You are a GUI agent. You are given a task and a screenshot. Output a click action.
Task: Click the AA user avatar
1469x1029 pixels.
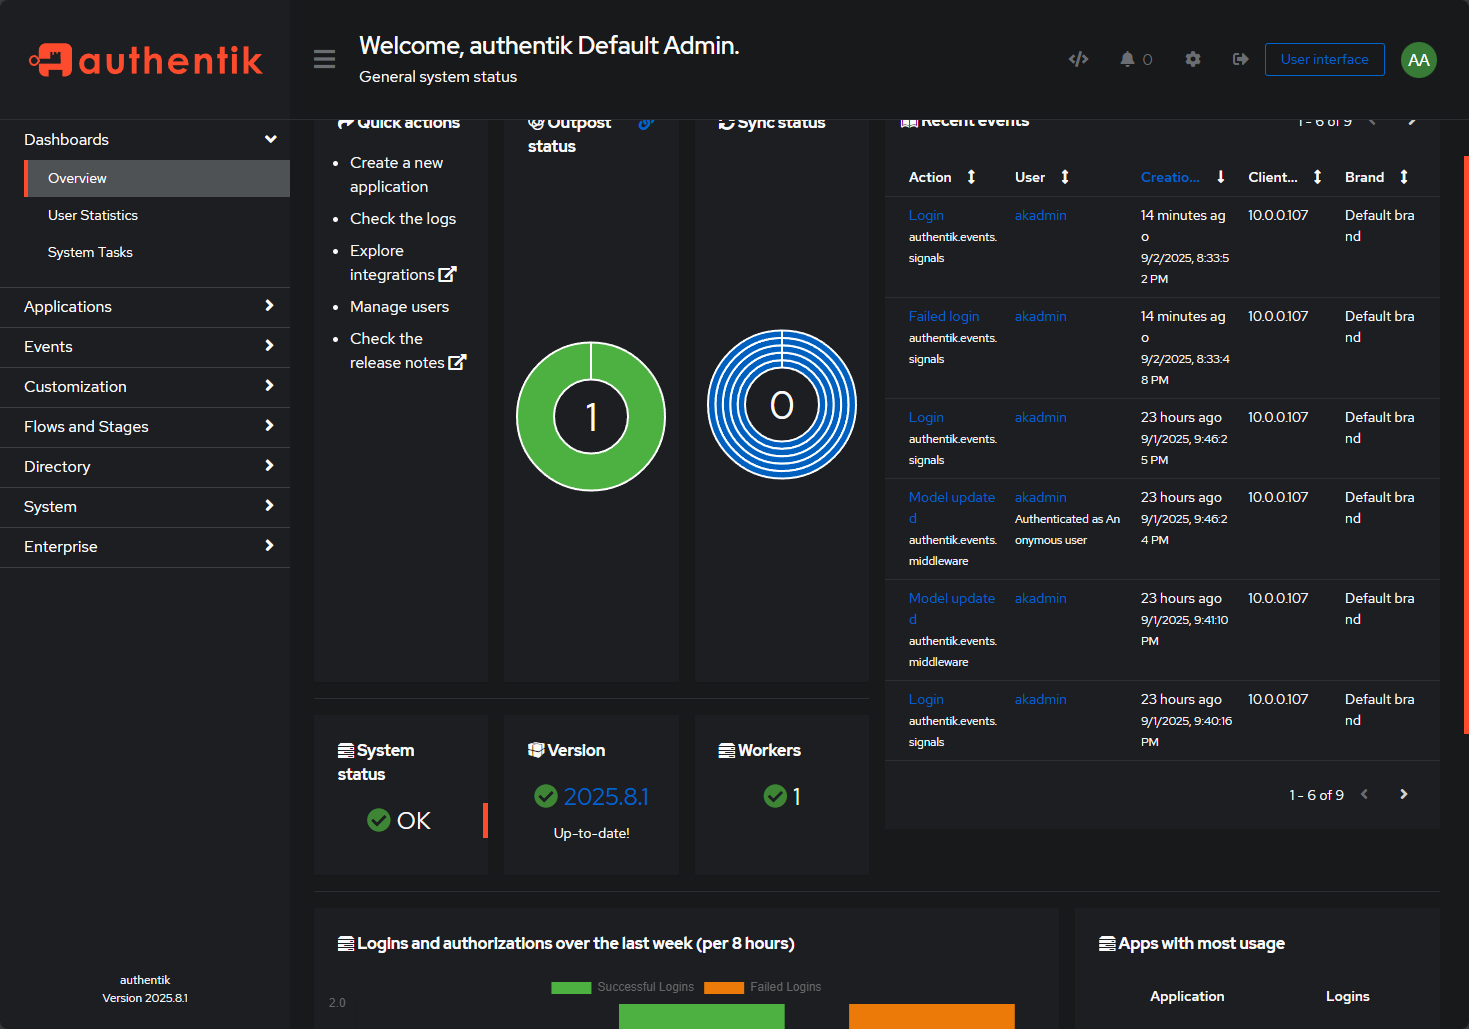pyautogui.click(x=1418, y=60)
